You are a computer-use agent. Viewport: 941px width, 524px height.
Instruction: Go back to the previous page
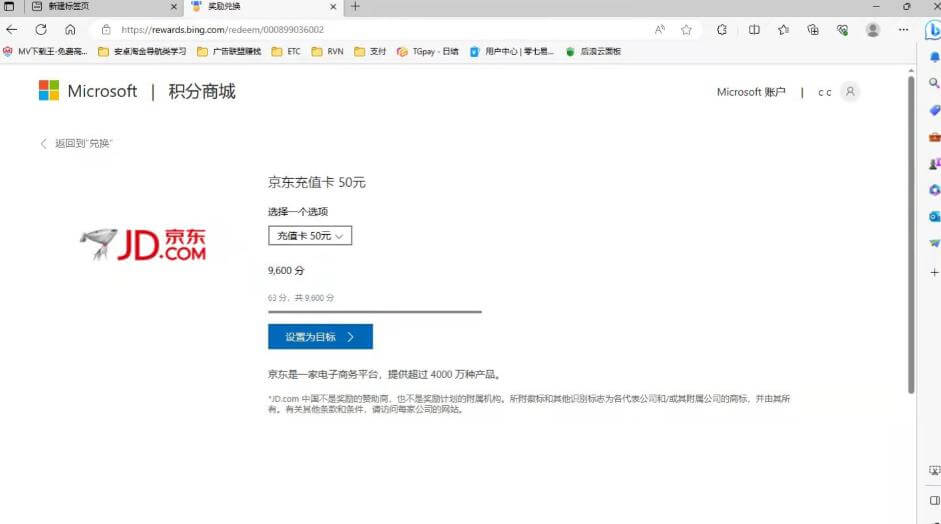pos(11,29)
